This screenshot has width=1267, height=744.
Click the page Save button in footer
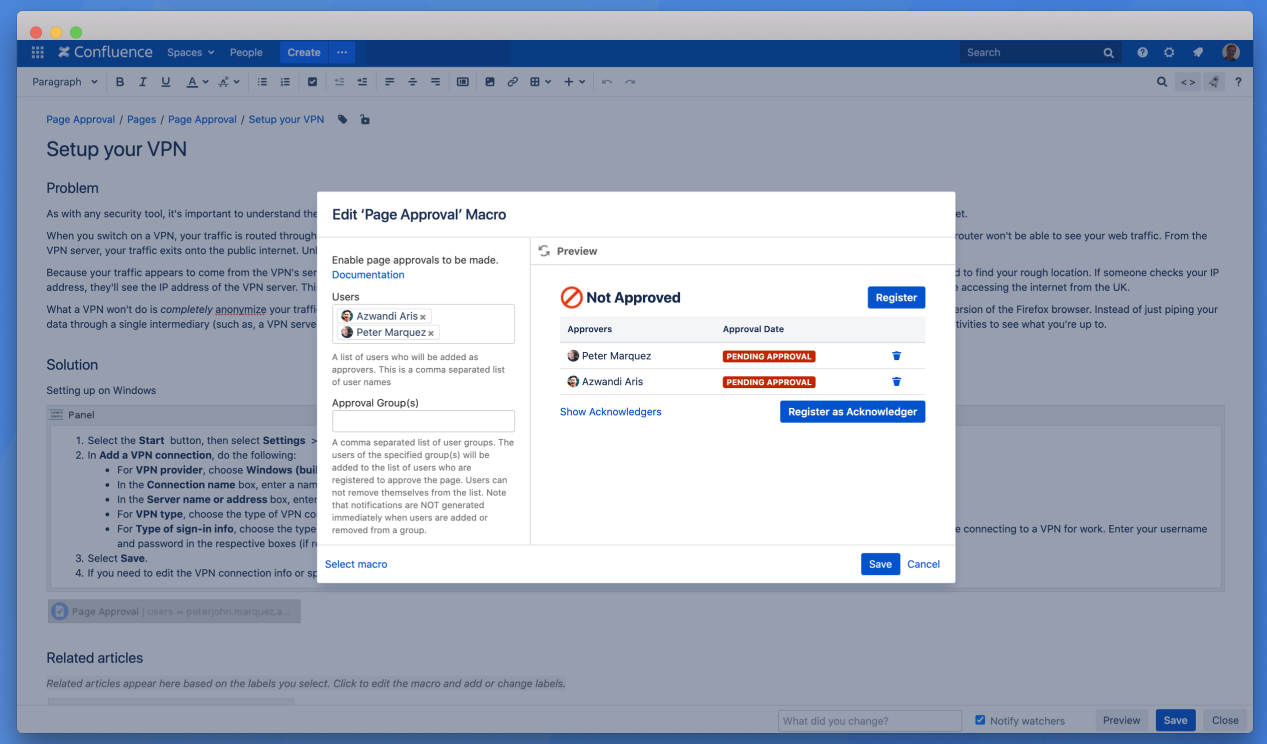tap(1175, 720)
